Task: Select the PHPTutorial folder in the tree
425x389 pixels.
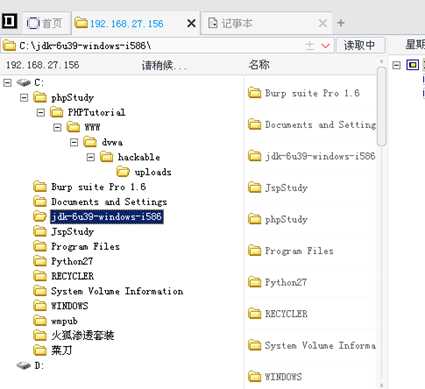Action: coord(88,112)
